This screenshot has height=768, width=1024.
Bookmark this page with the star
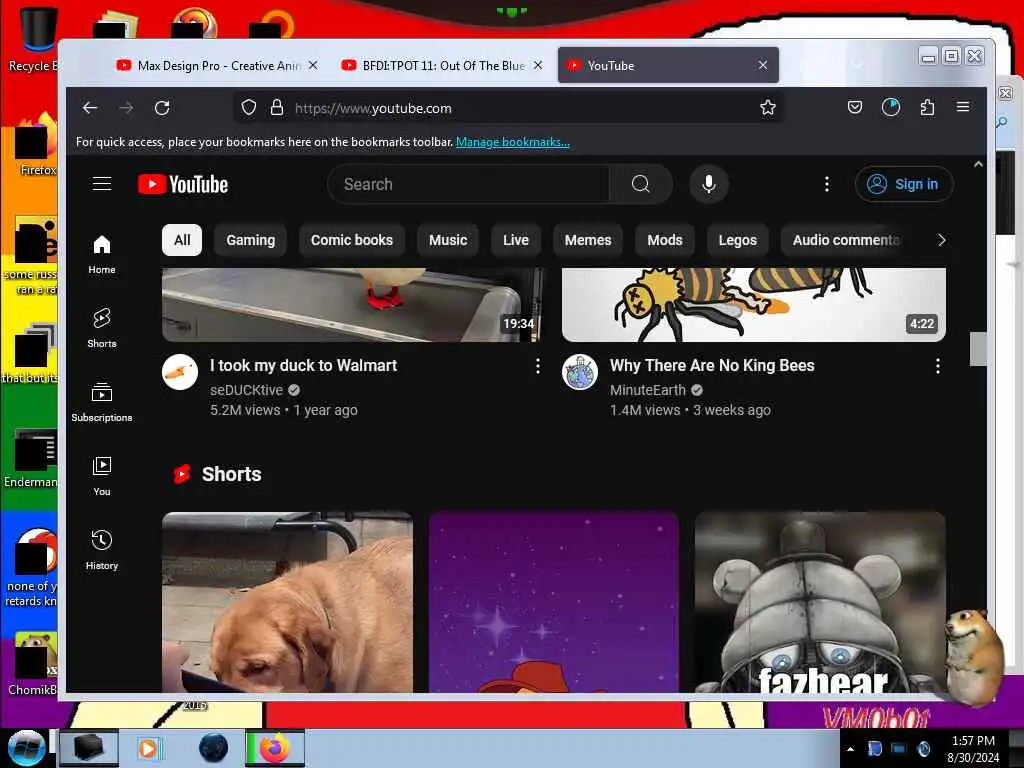(768, 108)
